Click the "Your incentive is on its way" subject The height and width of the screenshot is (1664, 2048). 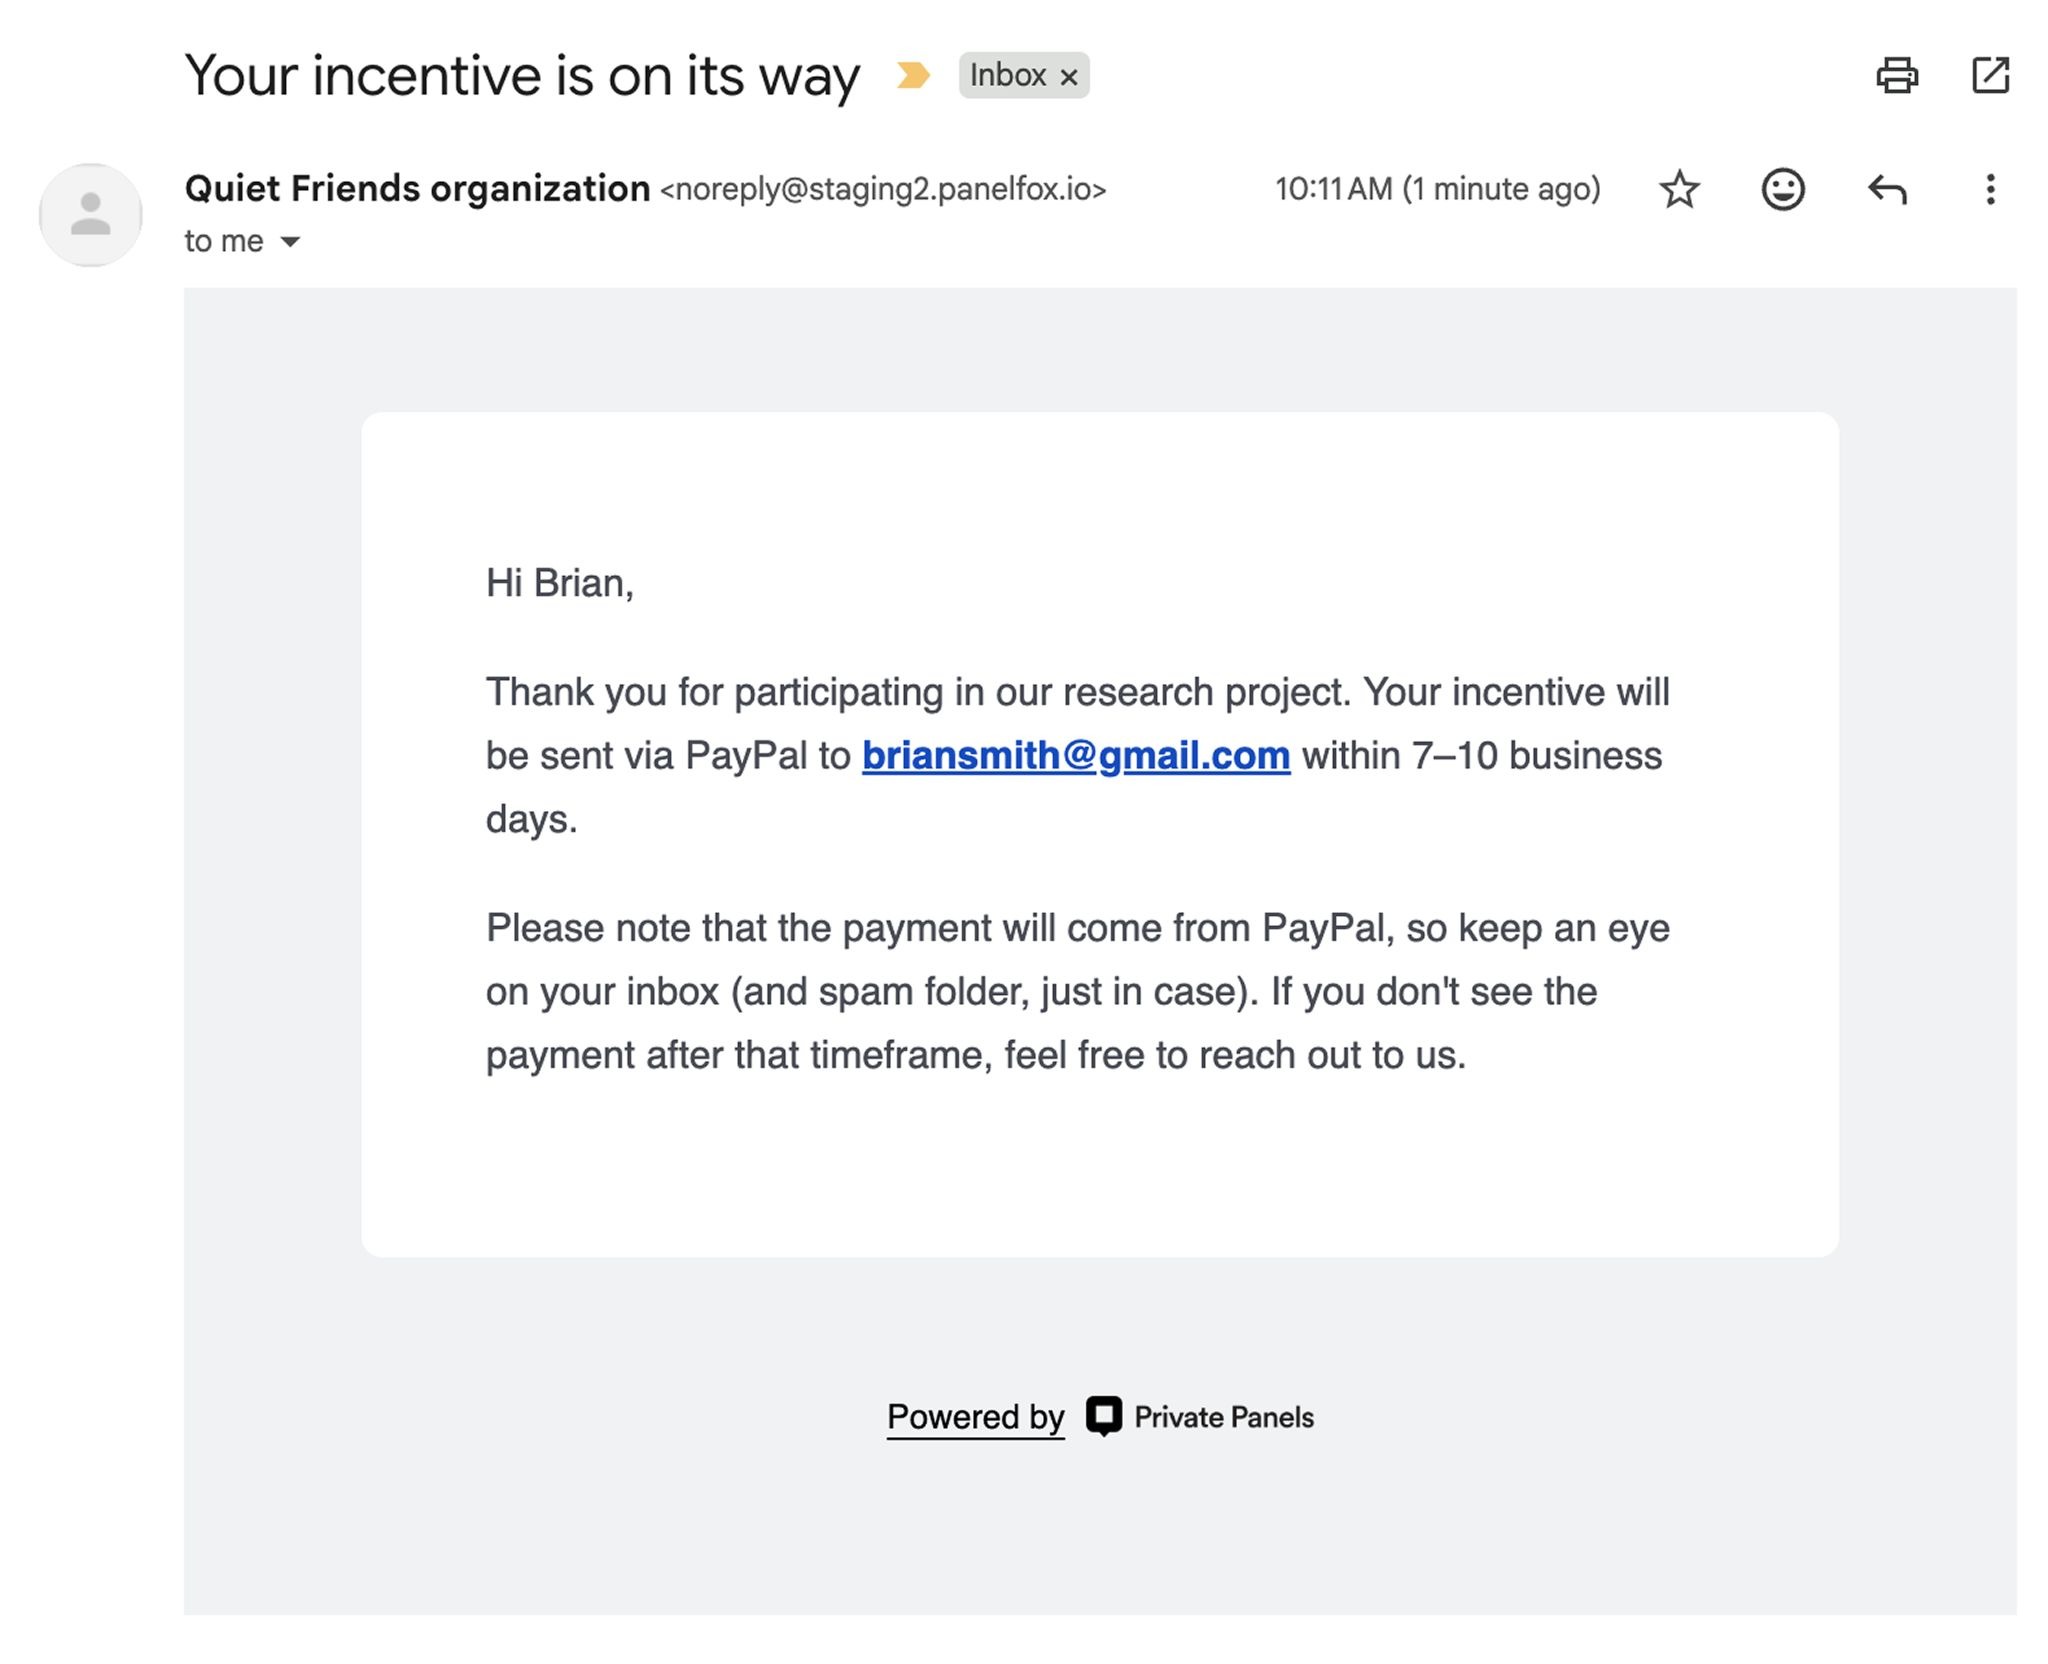[x=521, y=76]
